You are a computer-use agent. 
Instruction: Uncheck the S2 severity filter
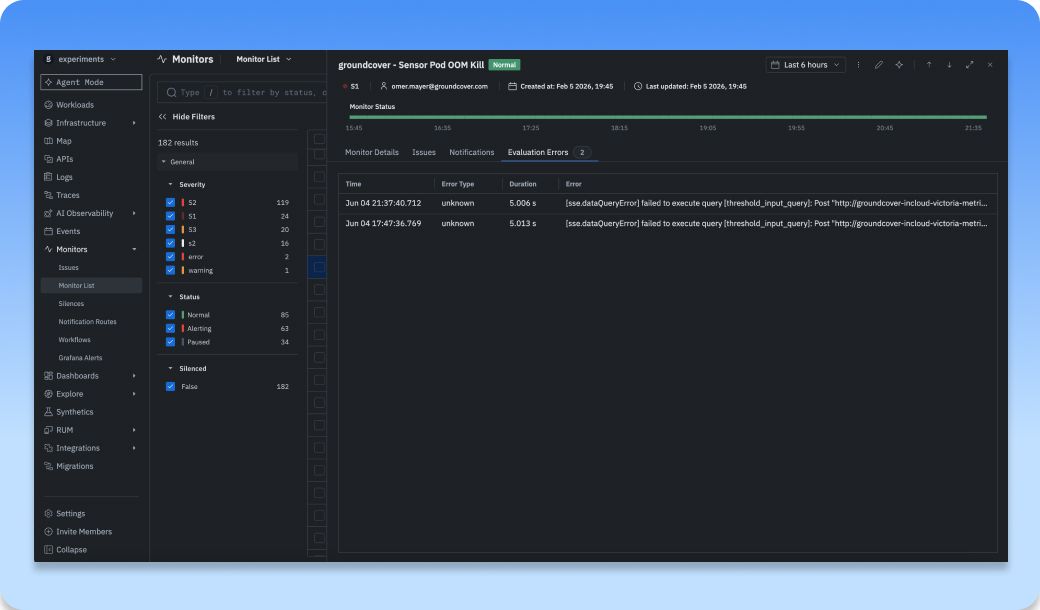170,202
